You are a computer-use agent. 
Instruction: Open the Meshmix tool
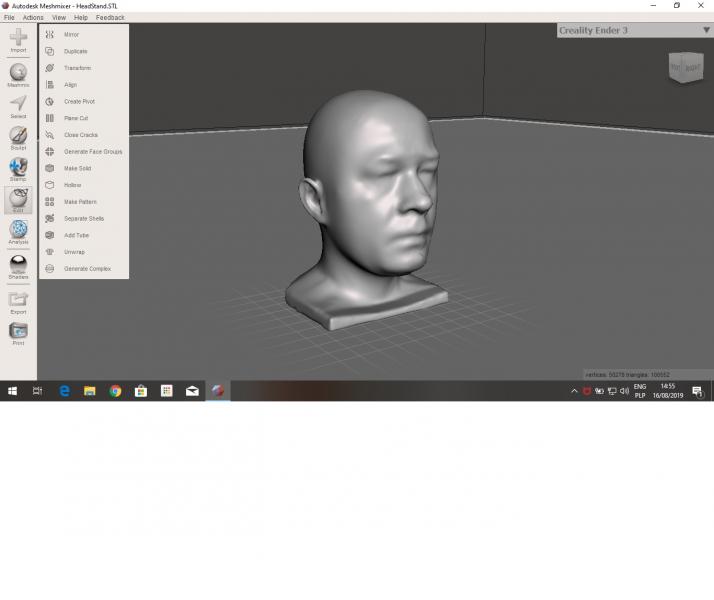(x=18, y=73)
